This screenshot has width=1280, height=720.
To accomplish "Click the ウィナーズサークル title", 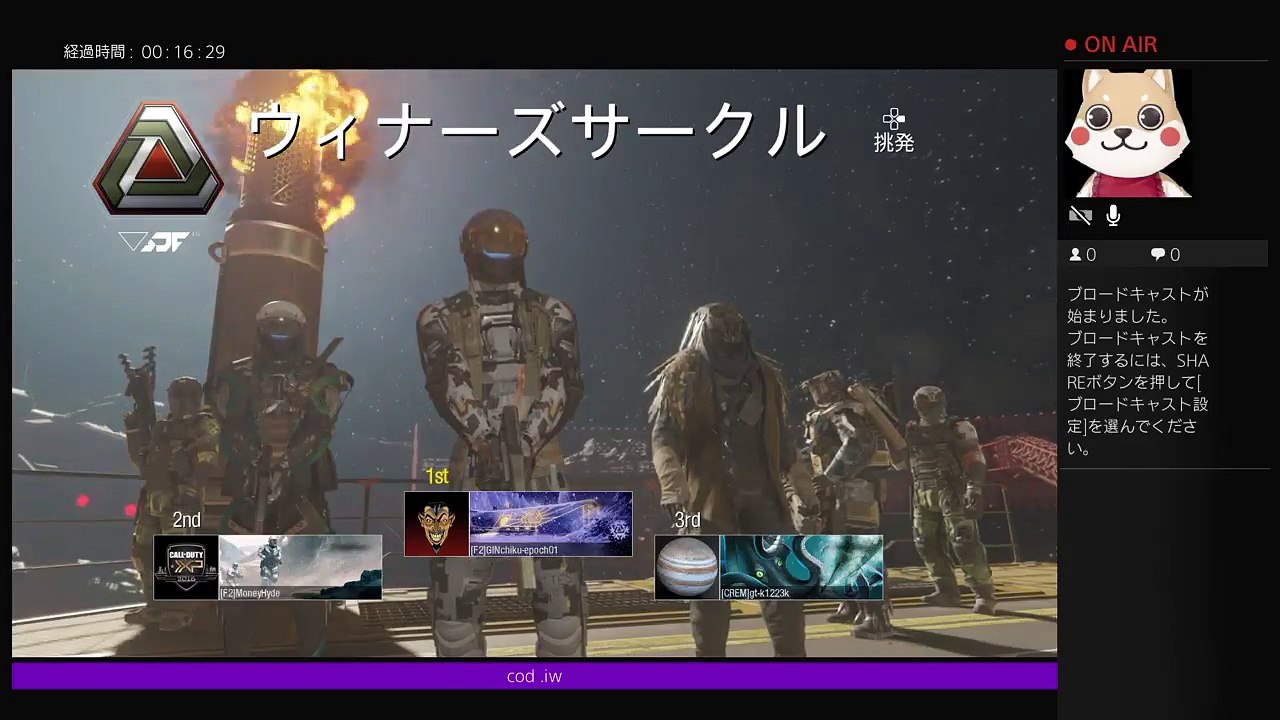I will 536,131.
